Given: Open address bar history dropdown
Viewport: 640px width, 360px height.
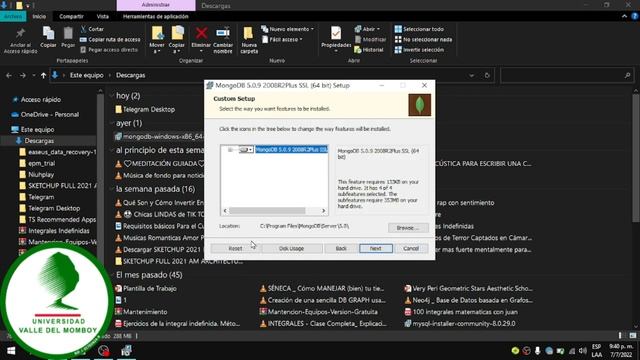Looking at the screenshot, I should 471,76.
